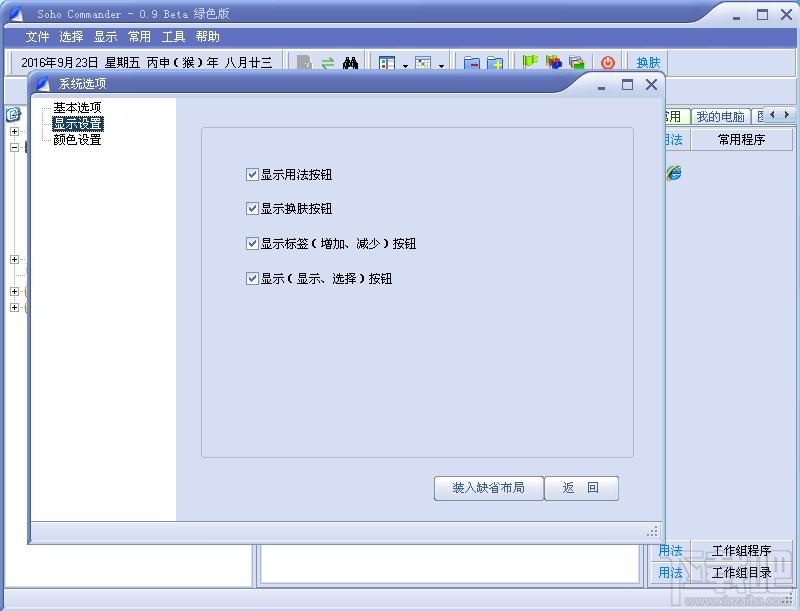Disable 显示(显示、选择)按钮 checkbox
This screenshot has height=611, width=800.
pyautogui.click(x=252, y=278)
